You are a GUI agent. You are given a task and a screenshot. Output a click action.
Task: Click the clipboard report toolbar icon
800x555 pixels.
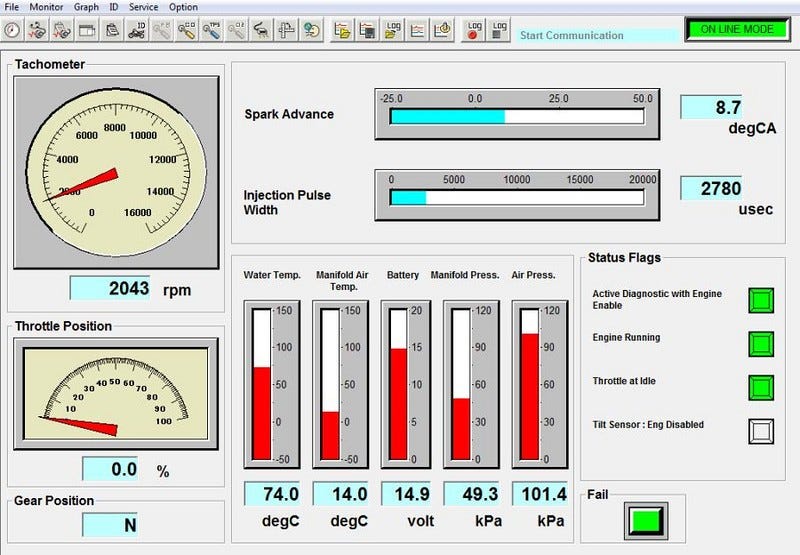(x=112, y=30)
